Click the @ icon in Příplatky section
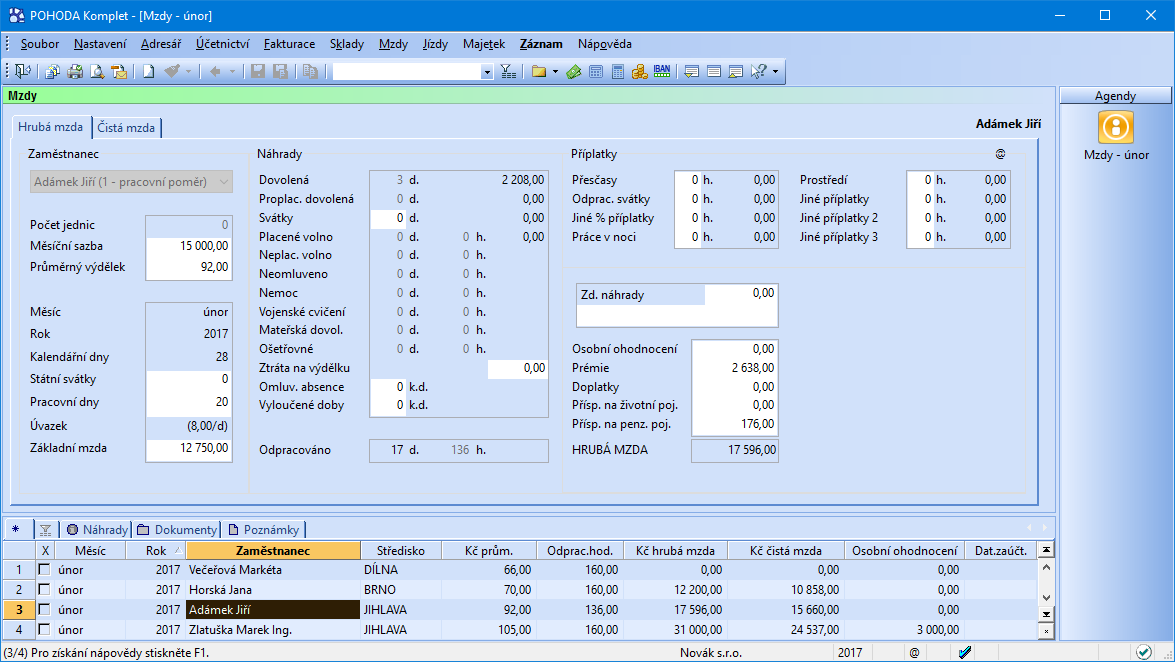Viewport: 1175px width, 662px height. point(1000,154)
